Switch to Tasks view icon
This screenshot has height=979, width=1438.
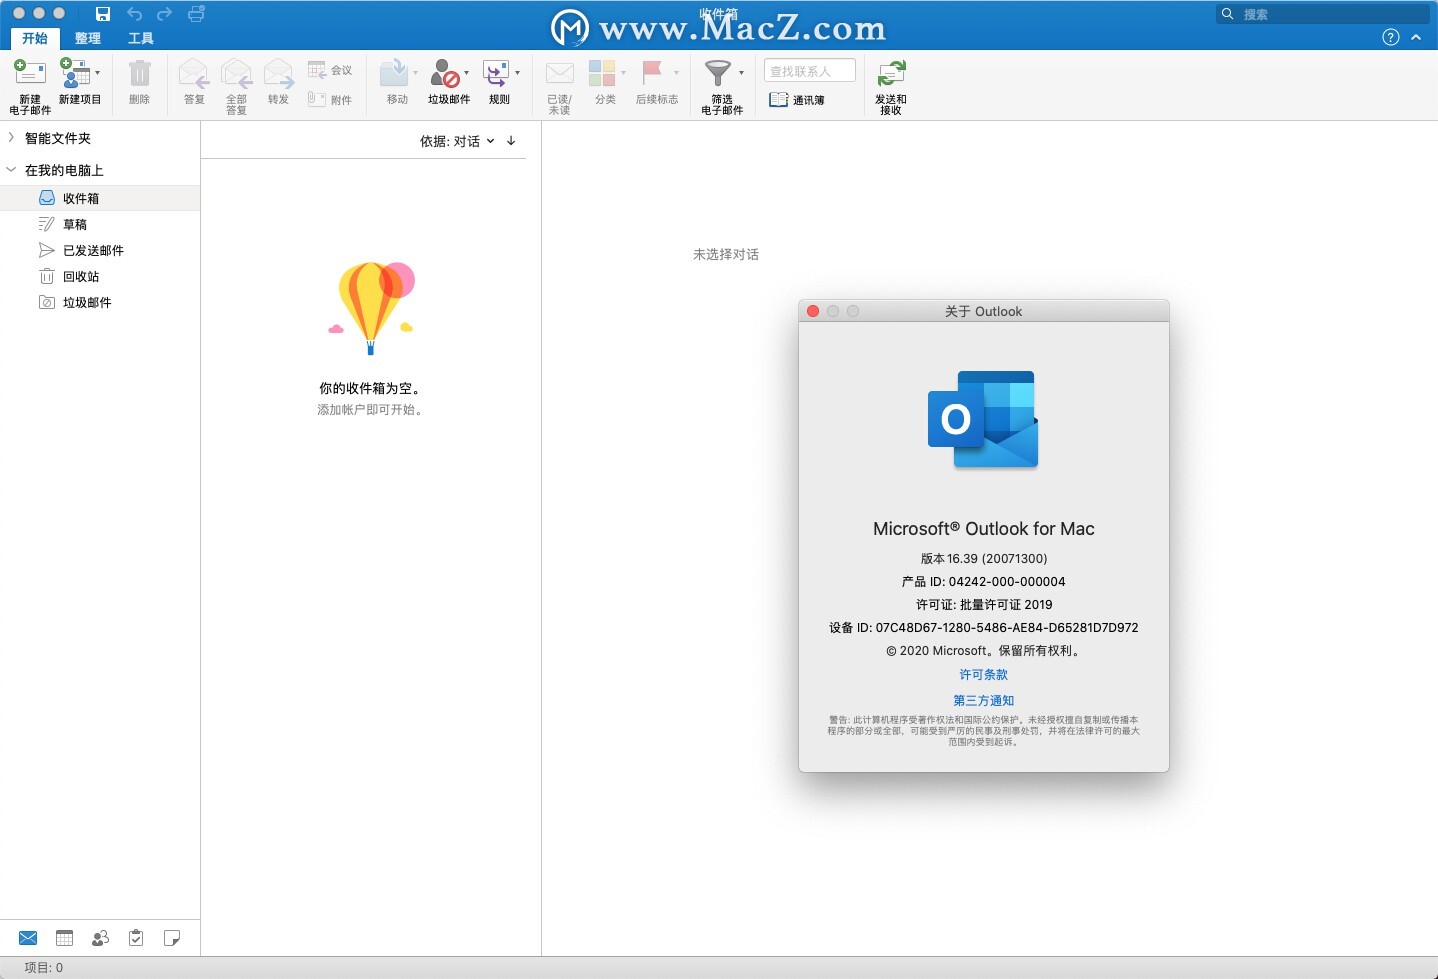(136, 938)
